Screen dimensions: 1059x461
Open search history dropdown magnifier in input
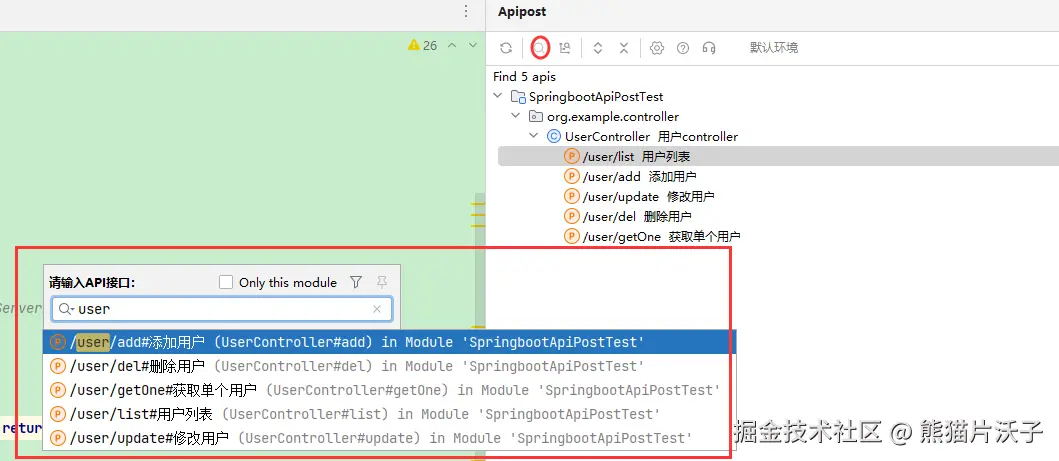point(66,309)
